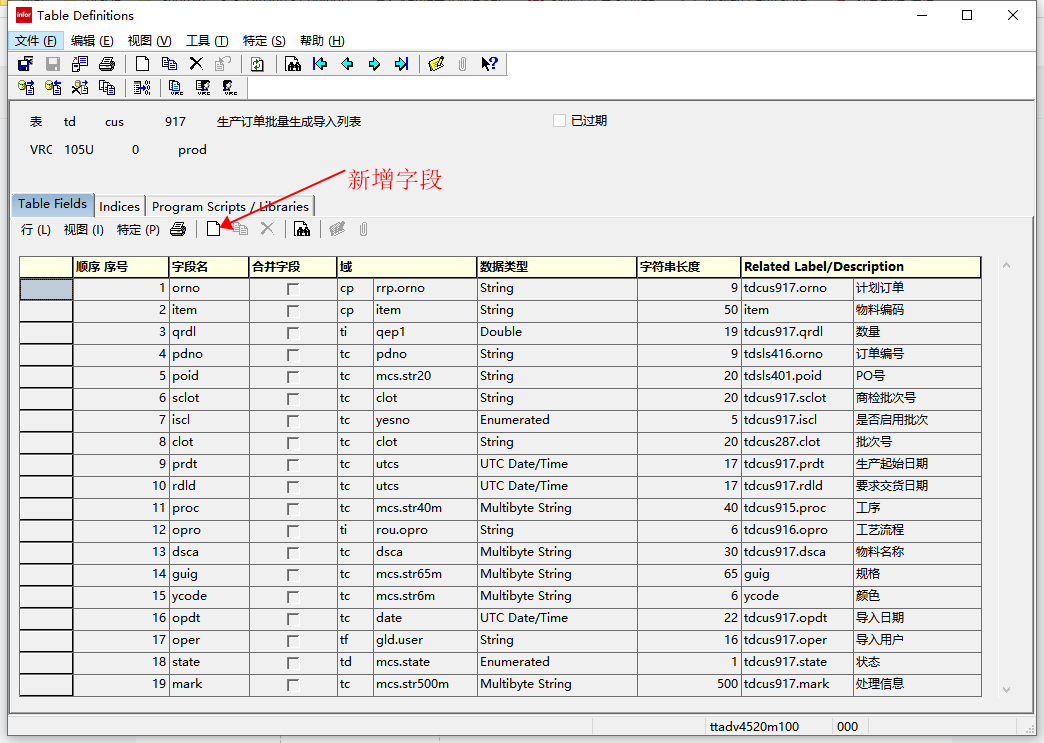Toggle the 已过期 checkbox
The width and height of the screenshot is (1044, 743).
(x=559, y=120)
